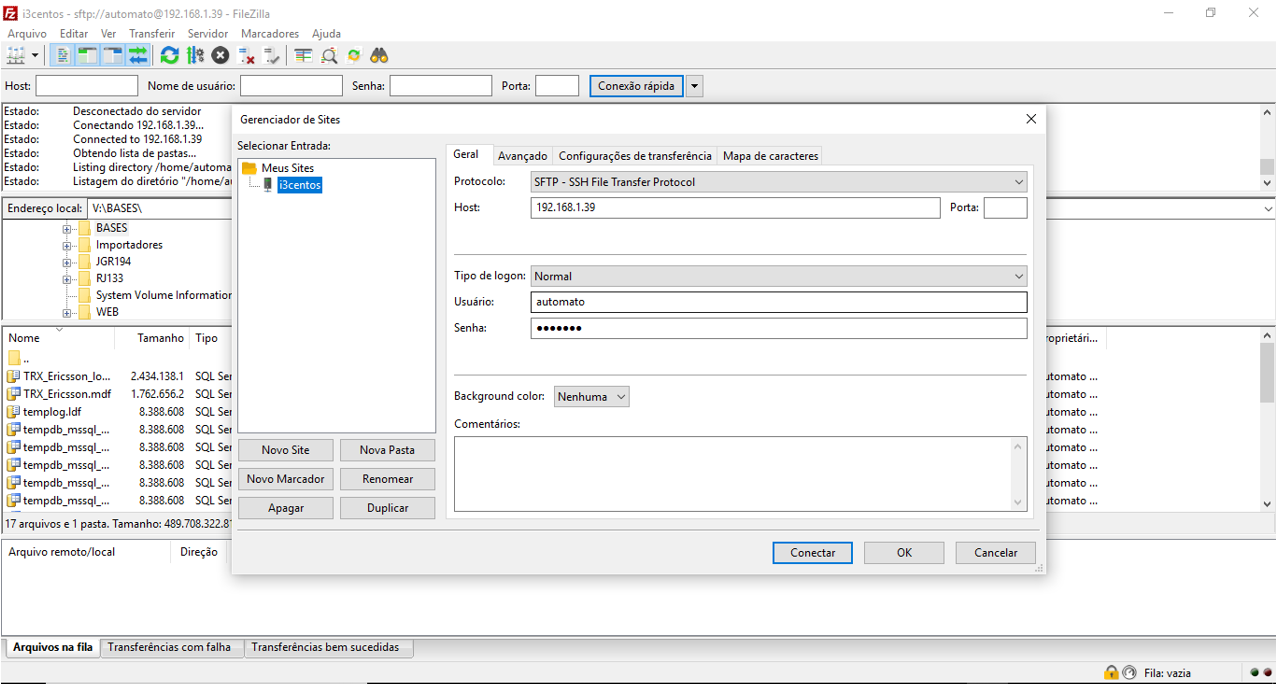Image resolution: width=1276 pixels, height=684 pixels.
Task: Open the Site Manager toolbar icon
Action: coord(16,56)
